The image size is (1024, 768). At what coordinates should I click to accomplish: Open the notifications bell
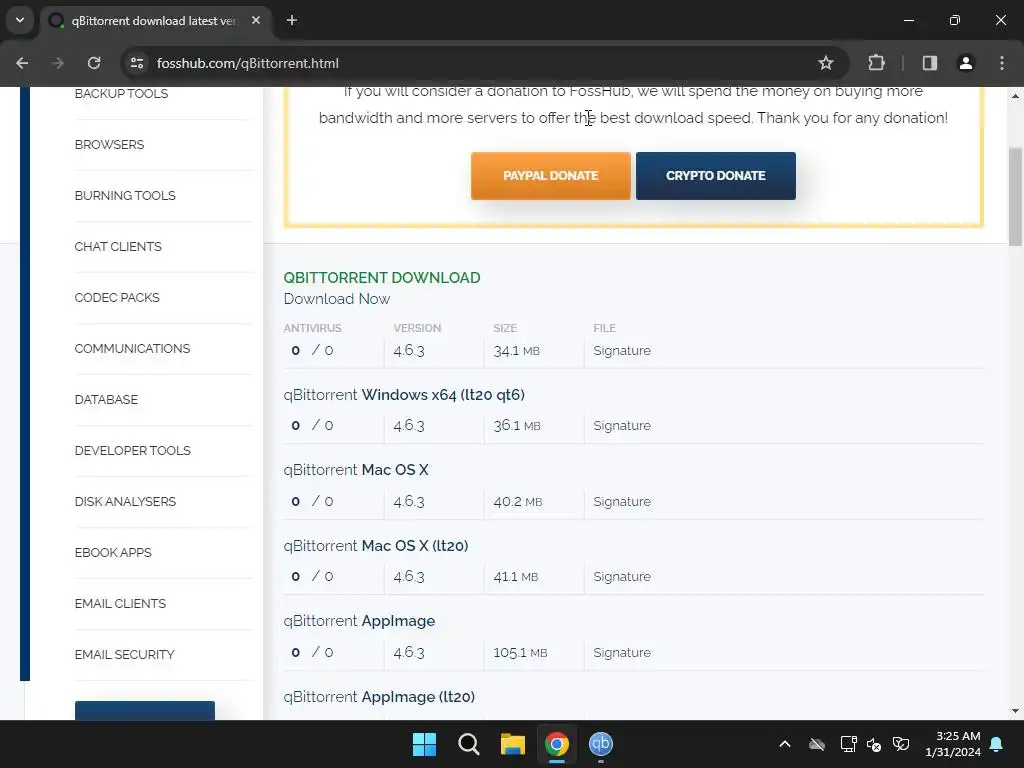pos(997,744)
